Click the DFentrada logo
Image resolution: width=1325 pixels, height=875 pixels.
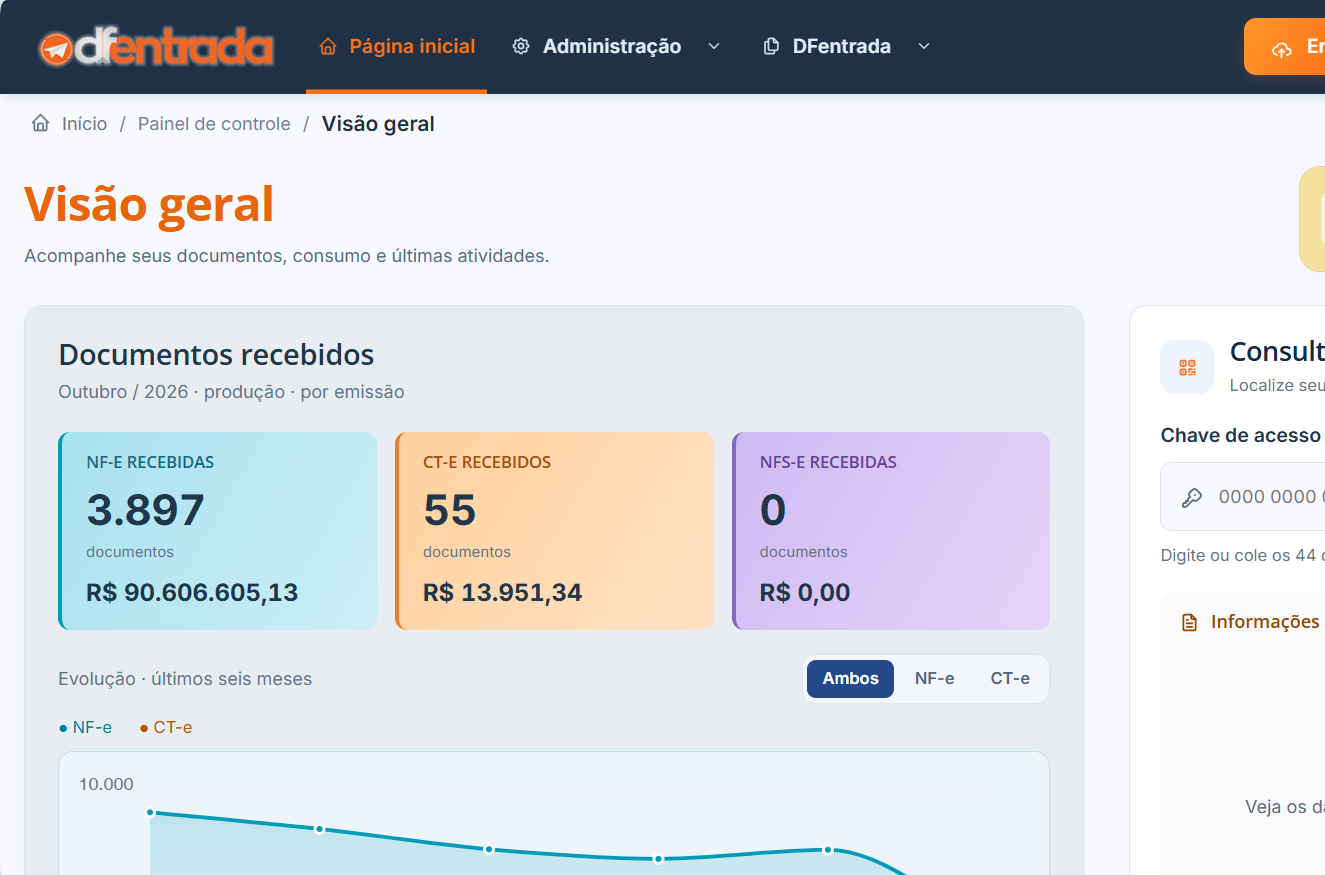click(x=156, y=47)
